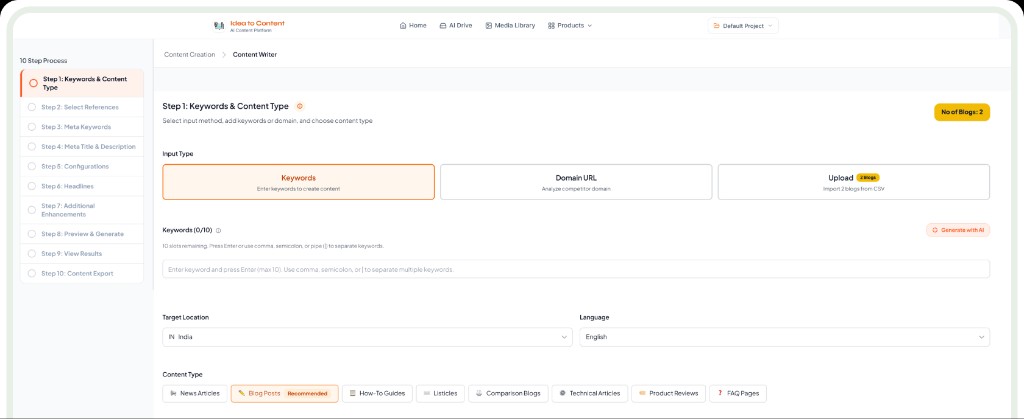Viewport: 1024px width, 419px height.
Task: Click the 2 Blogs badge on Upload
Action: point(868,178)
